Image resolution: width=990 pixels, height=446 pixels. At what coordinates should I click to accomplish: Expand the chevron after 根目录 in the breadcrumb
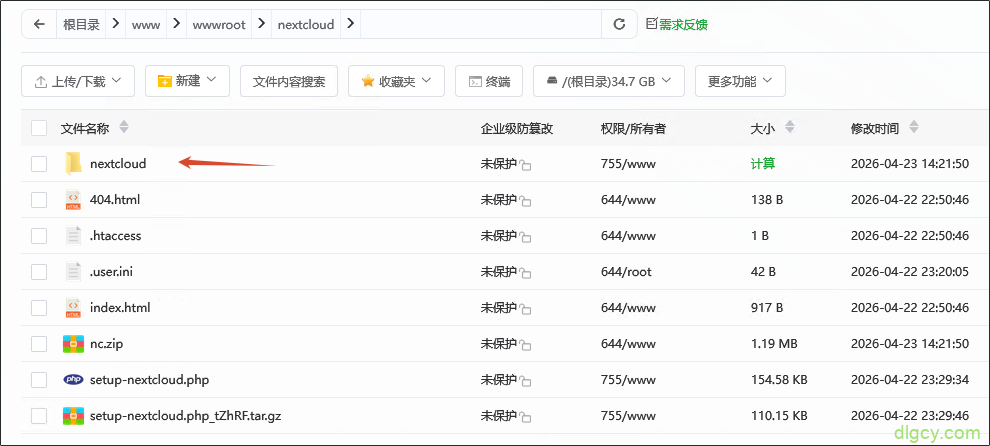point(115,25)
